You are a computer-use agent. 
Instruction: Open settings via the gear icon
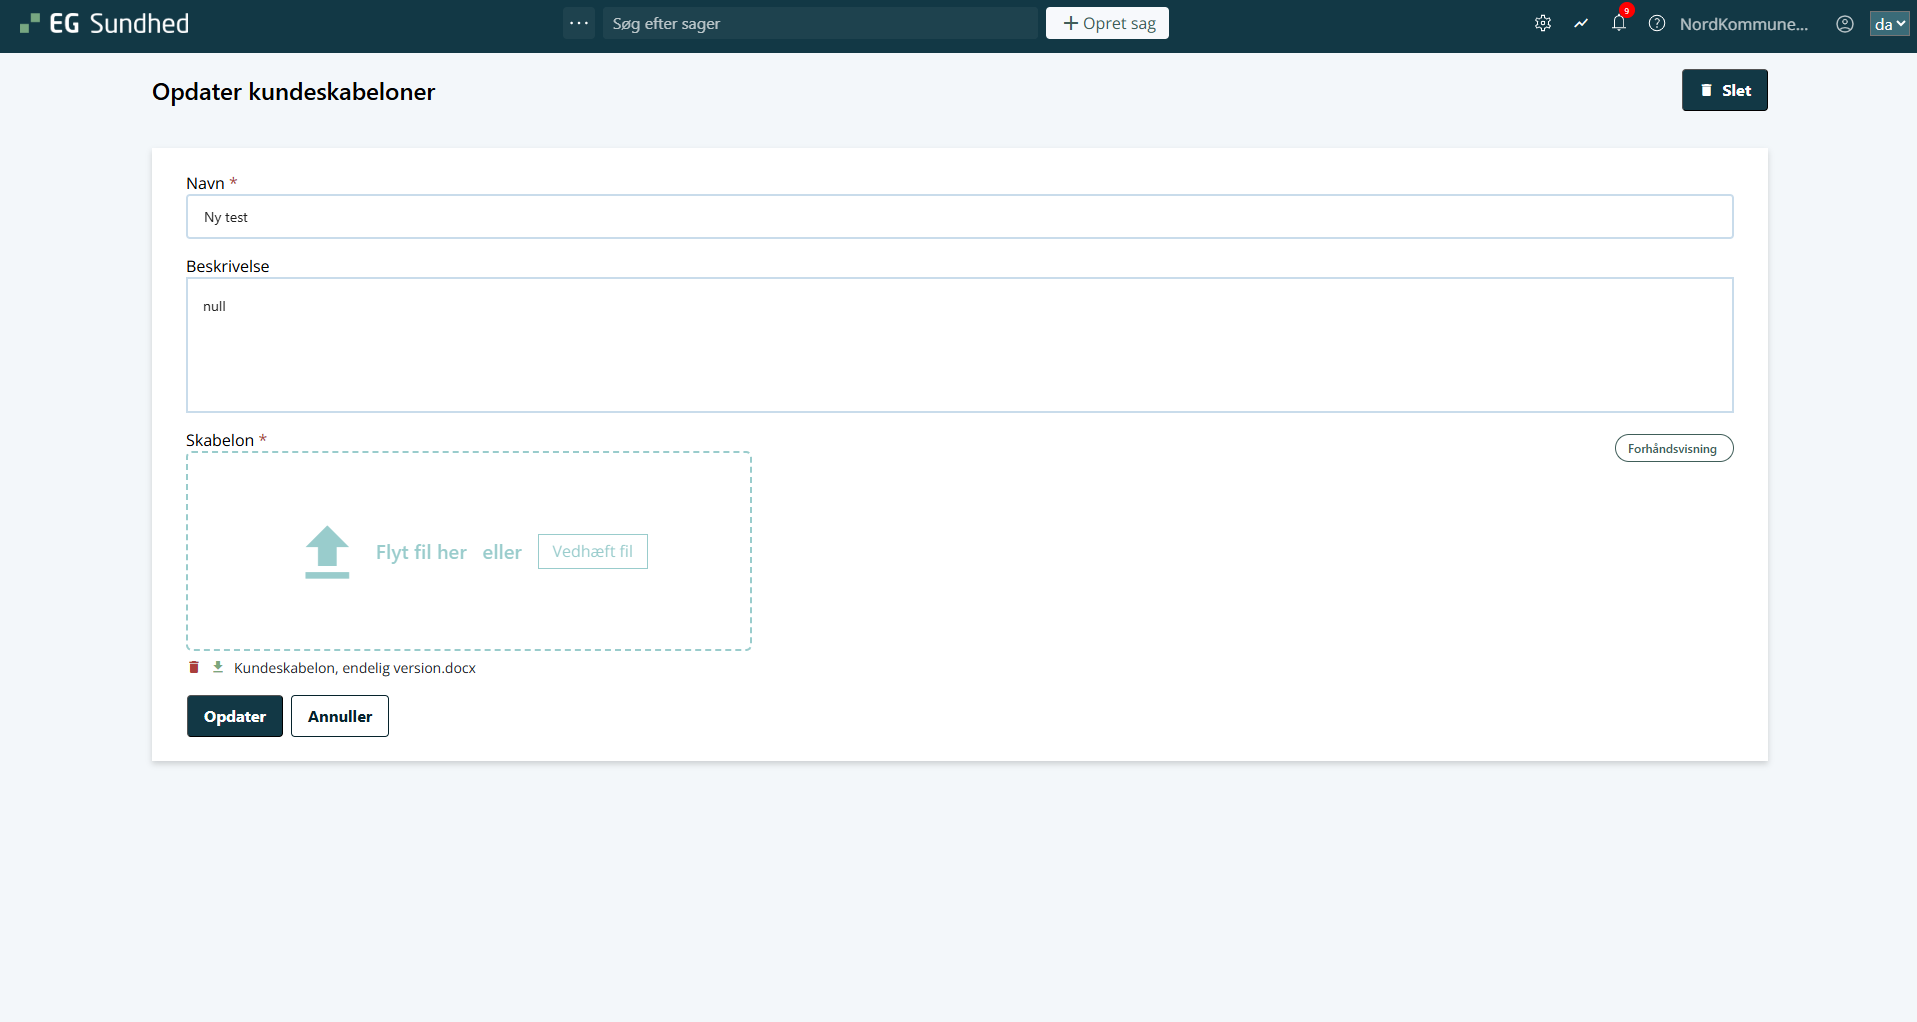click(1543, 24)
